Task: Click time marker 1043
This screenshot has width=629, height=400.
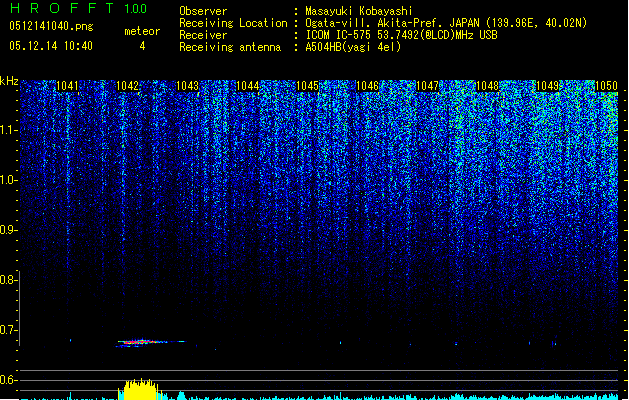Action: point(187,86)
